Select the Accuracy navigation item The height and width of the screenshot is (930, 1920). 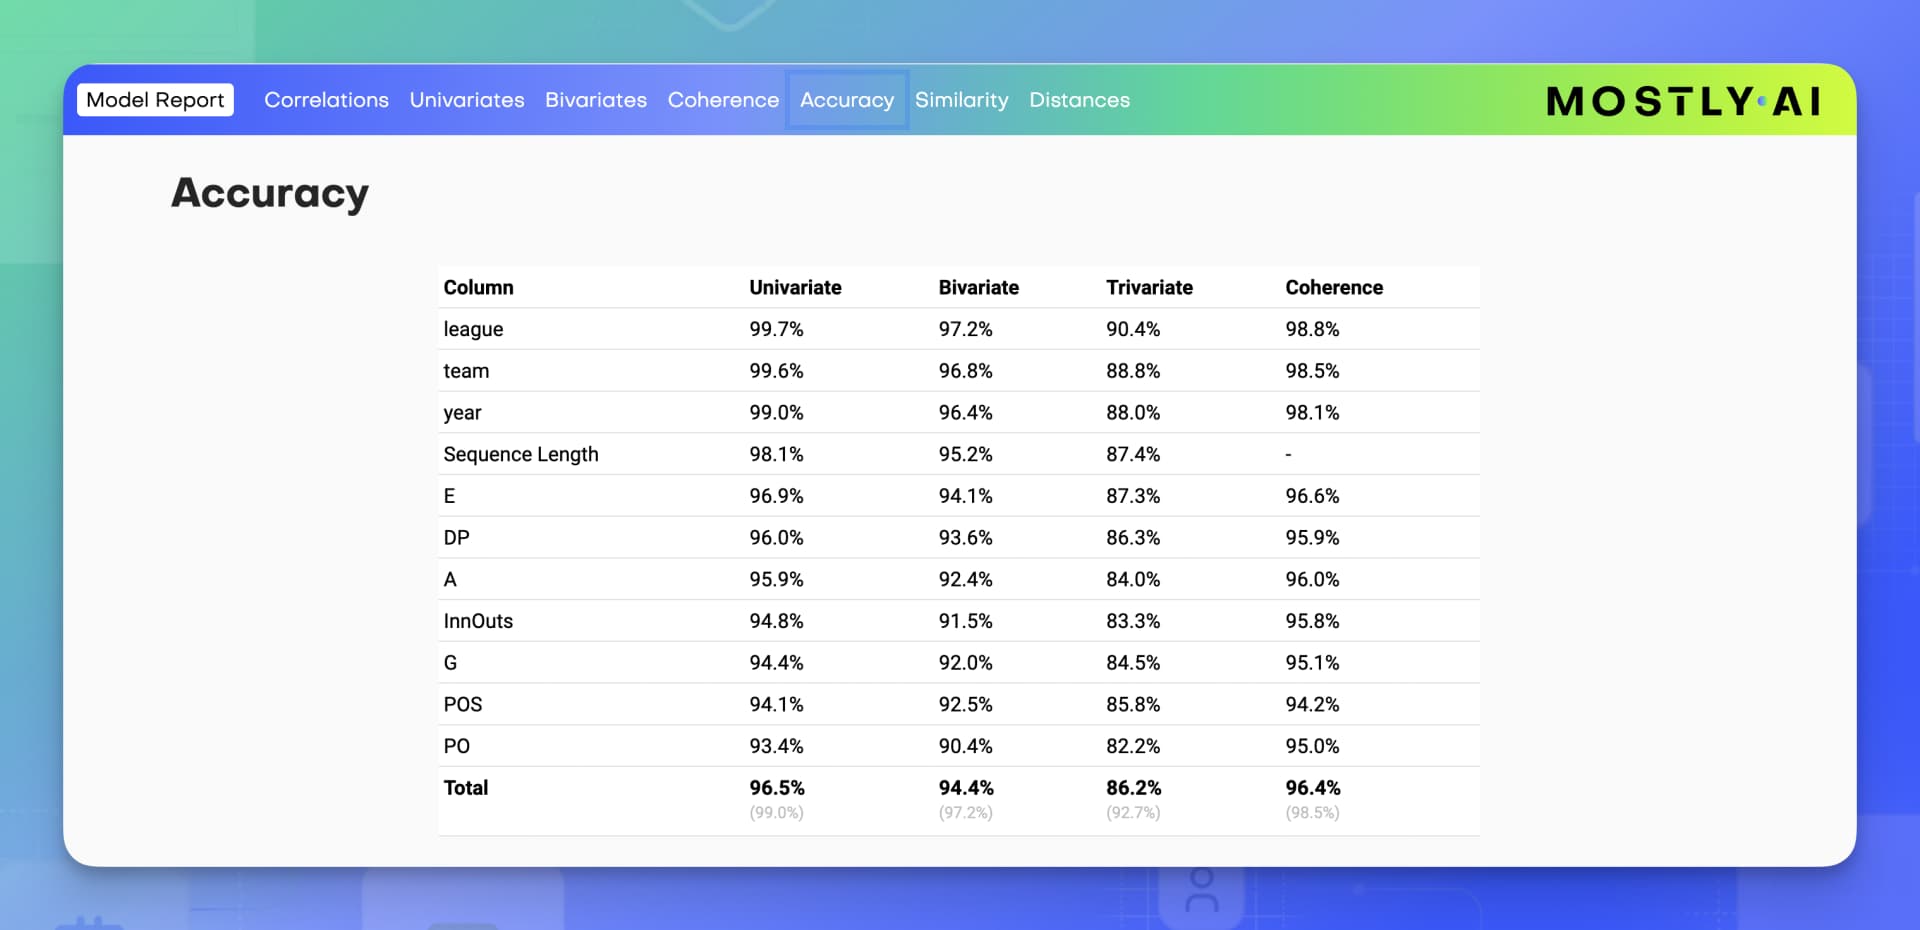(847, 100)
